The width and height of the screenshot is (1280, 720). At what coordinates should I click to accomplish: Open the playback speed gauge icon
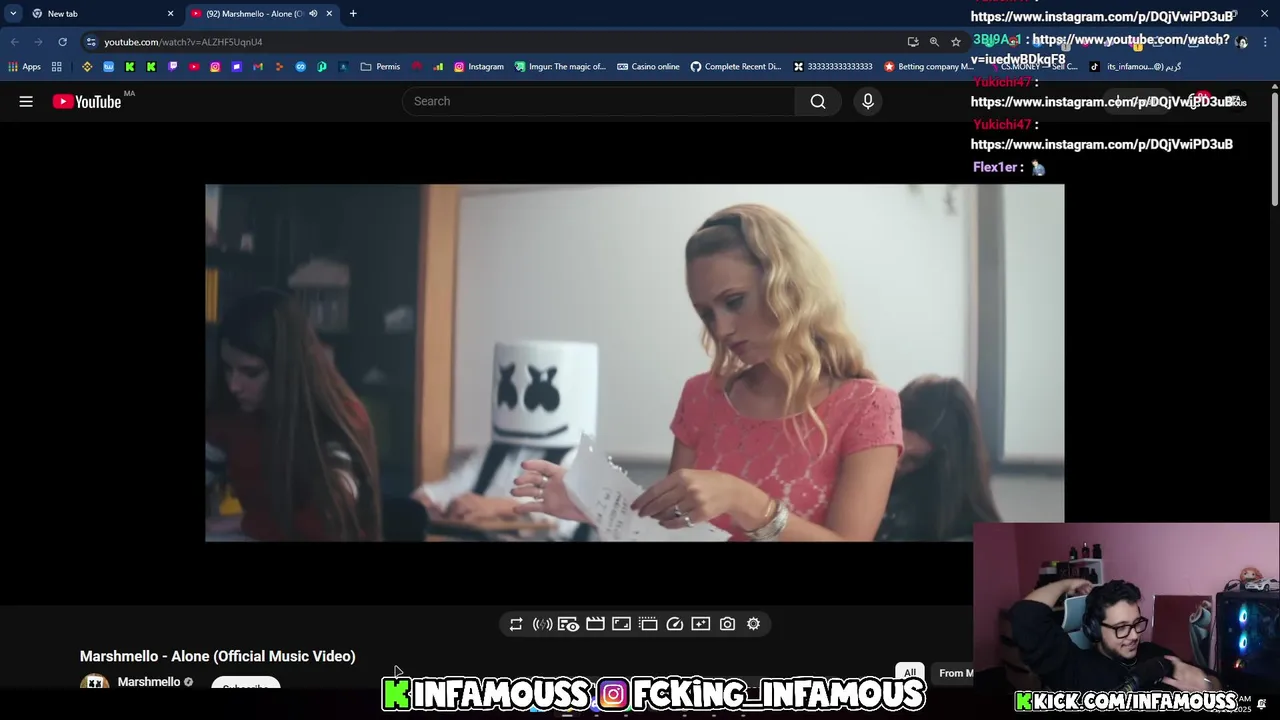pos(675,624)
